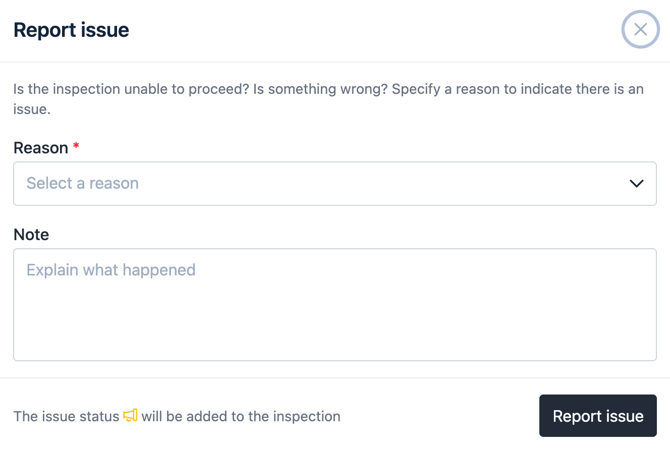Open the "Select a reason" placeholder text
Viewport: 670px width, 450px height.
tap(82, 184)
